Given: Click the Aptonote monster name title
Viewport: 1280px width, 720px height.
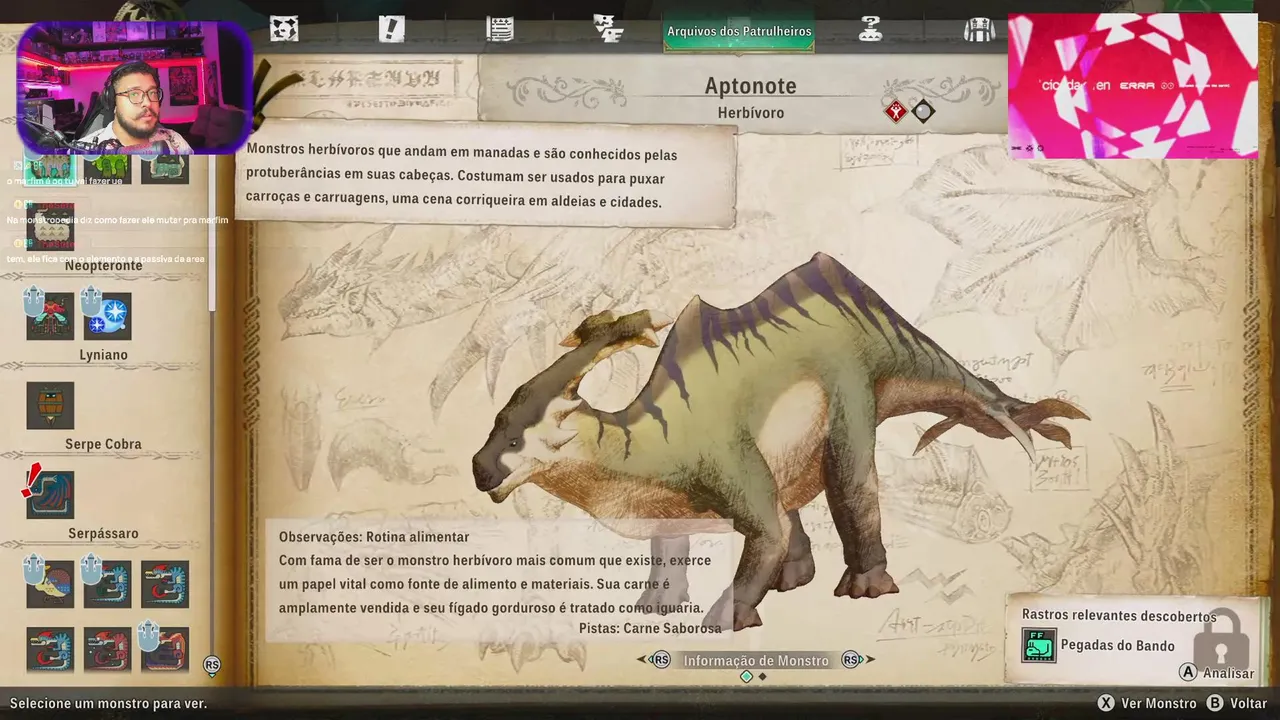Looking at the screenshot, I should click(750, 86).
